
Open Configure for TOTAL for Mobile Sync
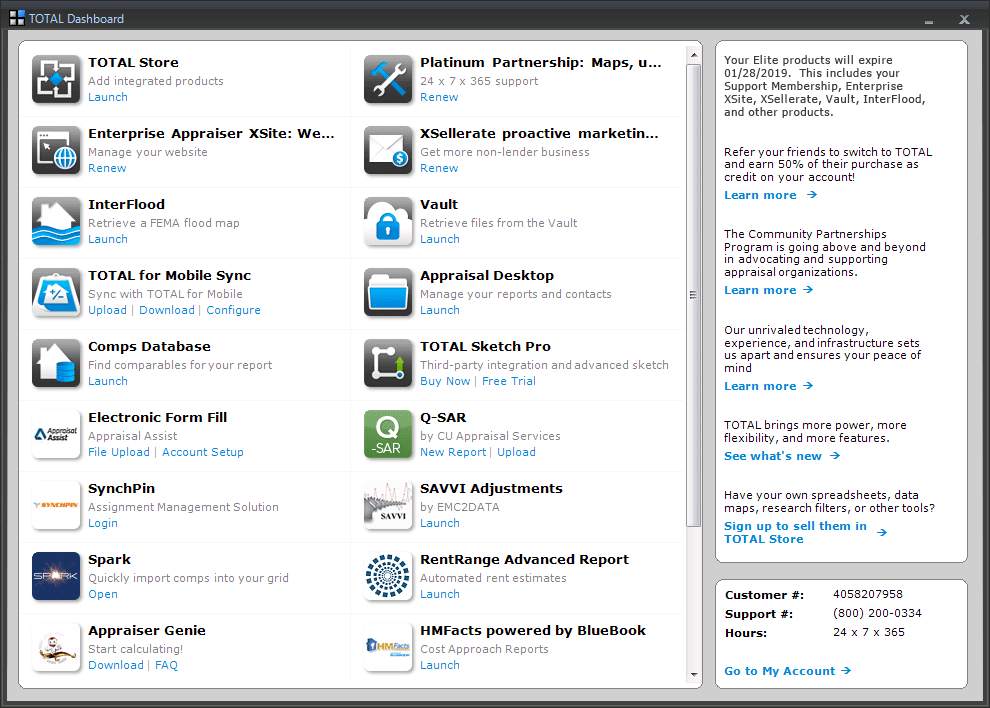tap(234, 310)
